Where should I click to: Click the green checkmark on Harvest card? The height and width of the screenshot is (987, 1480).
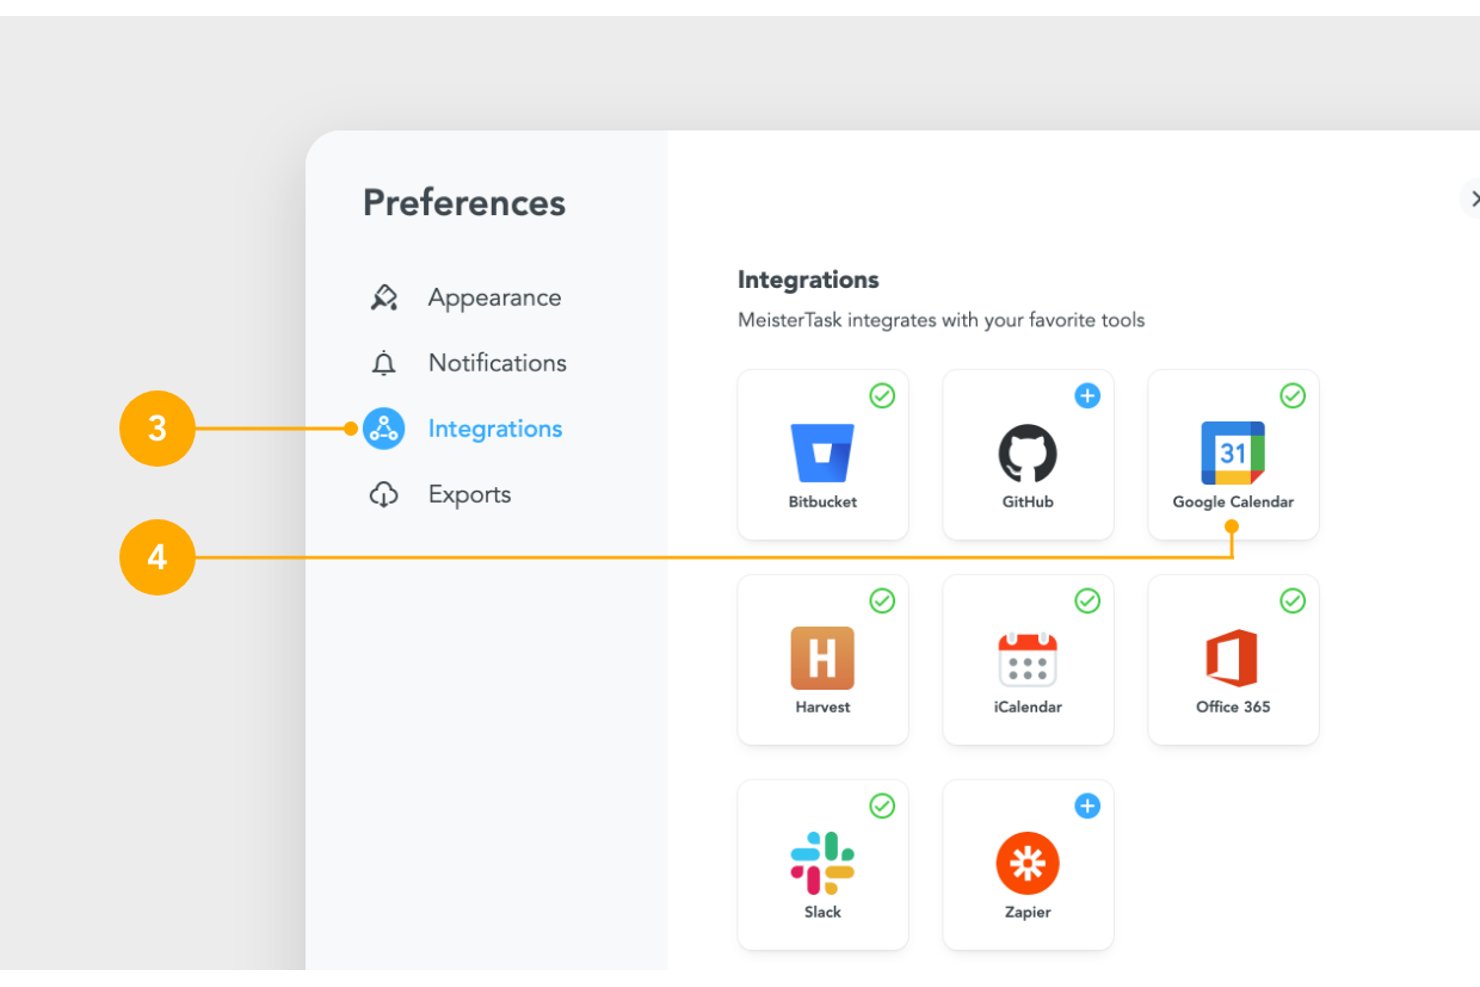click(x=882, y=601)
